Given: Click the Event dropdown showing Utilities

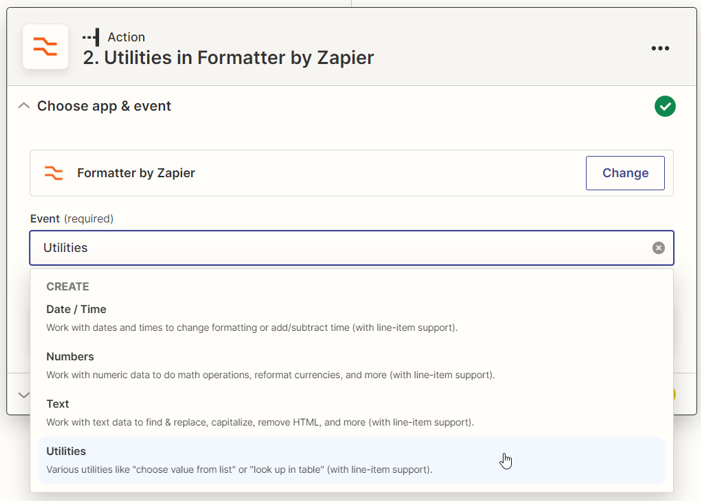Looking at the screenshot, I should (340, 248).
